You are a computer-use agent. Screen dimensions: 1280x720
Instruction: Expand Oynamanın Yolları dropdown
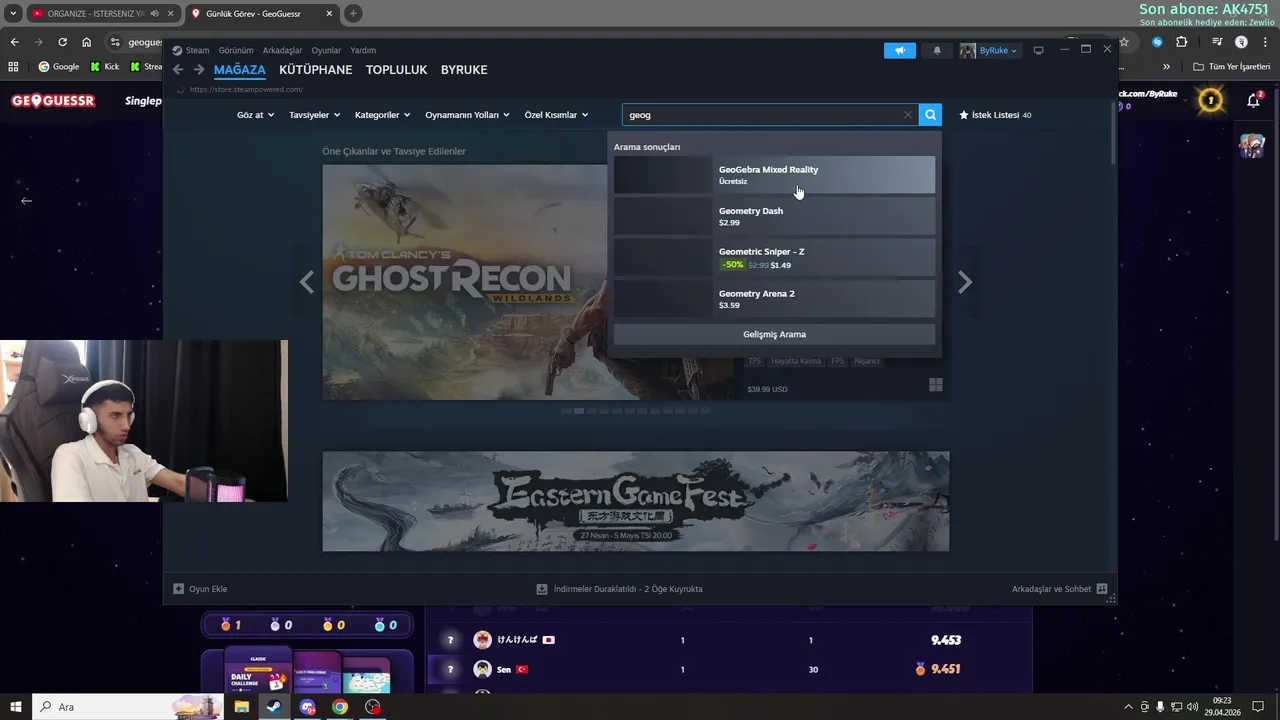(467, 115)
